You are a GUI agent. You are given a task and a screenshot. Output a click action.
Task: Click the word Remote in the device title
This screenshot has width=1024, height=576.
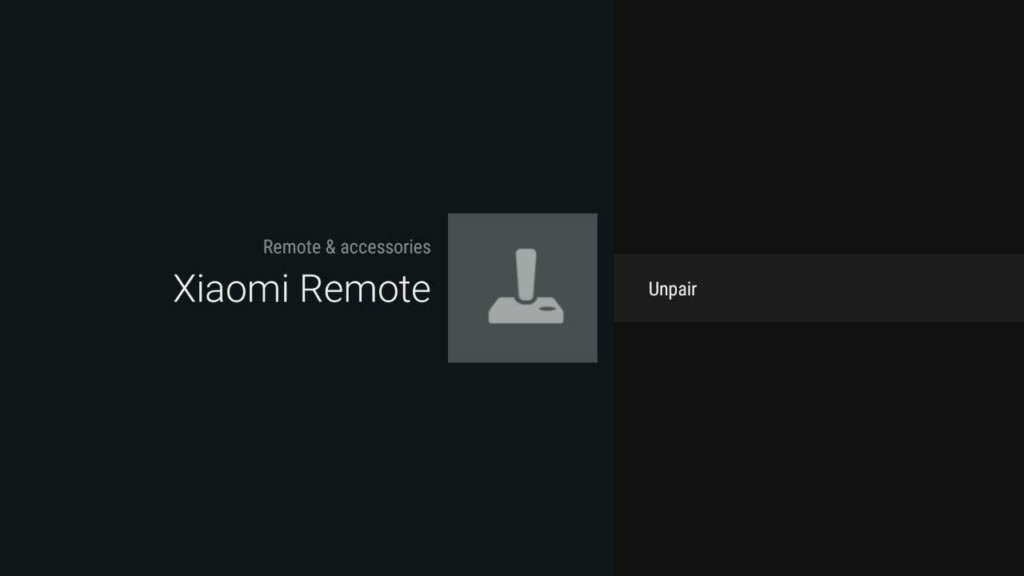[365, 289]
